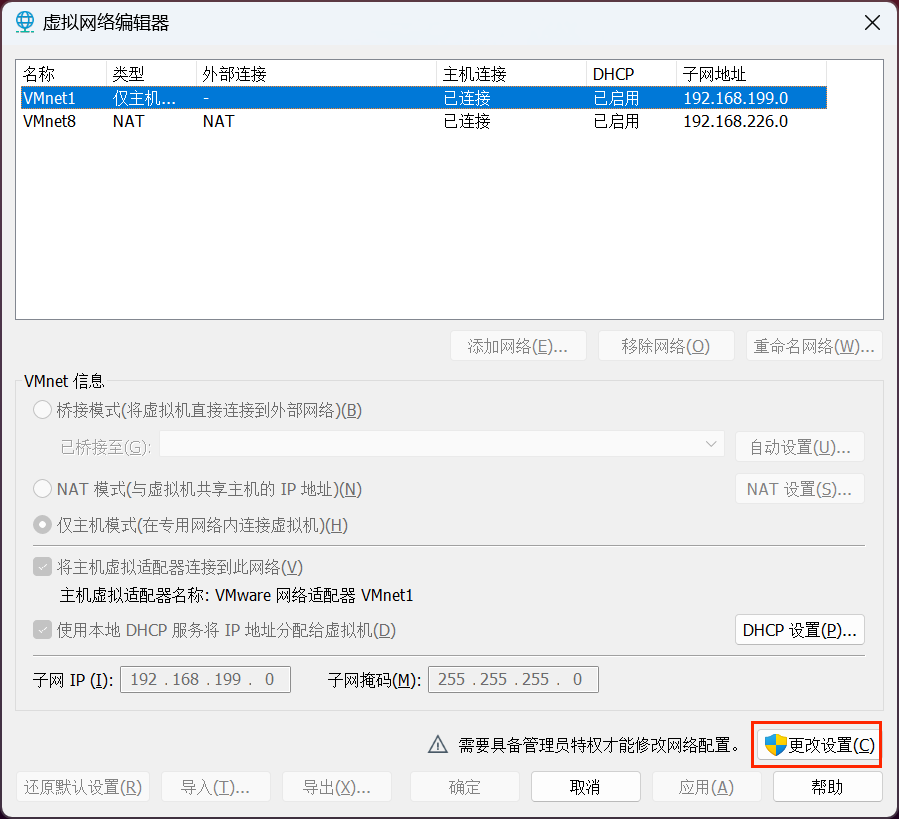This screenshot has height=819, width=899.
Task: Click the 子网地址 column header
Action: (x=750, y=74)
